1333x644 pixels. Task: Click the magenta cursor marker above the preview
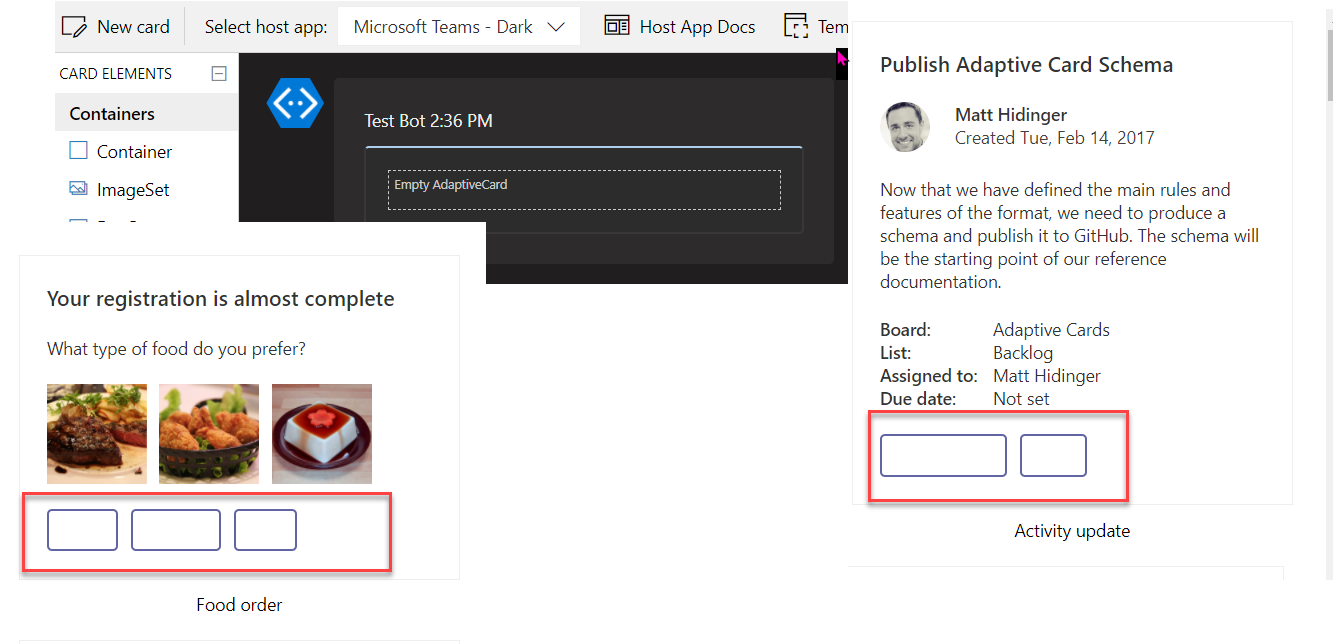pyautogui.click(x=840, y=57)
